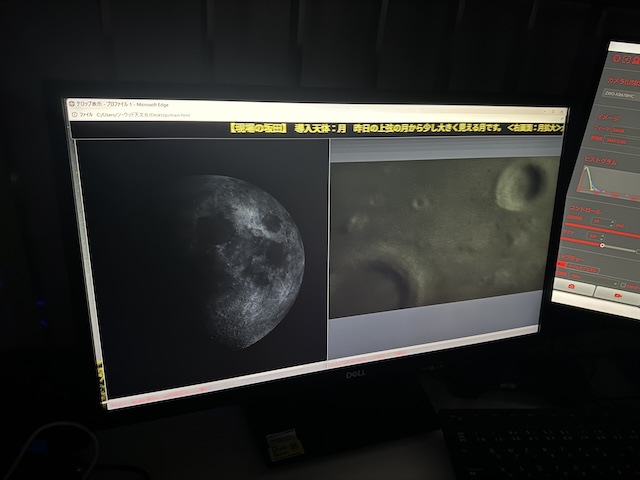The width and height of the screenshot is (640, 480).
Task: Toggle the checkbox beside capture dropdown
Action: [x=623, y=285]
